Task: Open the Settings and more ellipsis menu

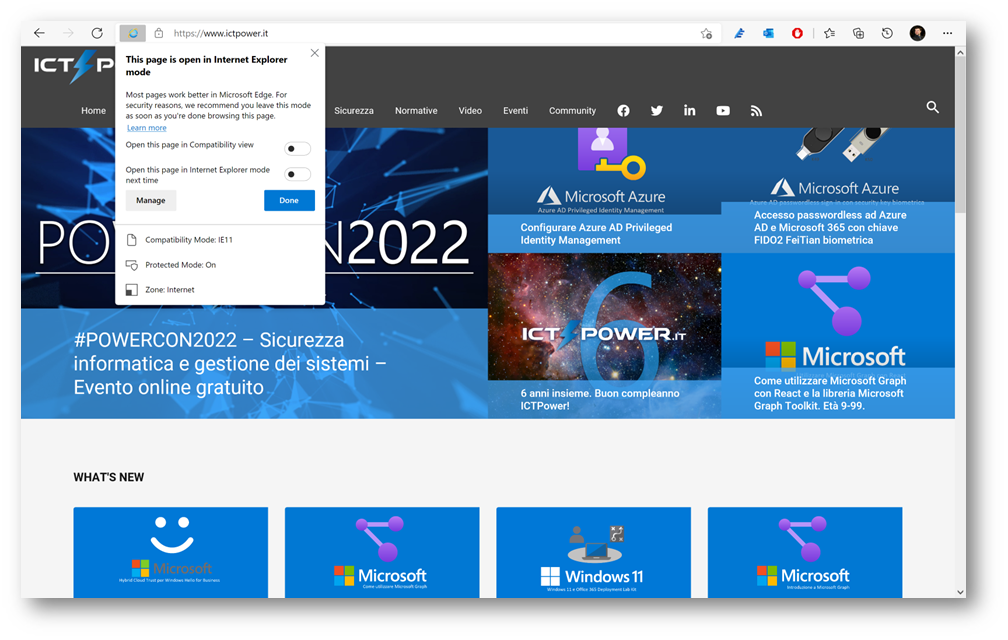Action: pos(947,33)
